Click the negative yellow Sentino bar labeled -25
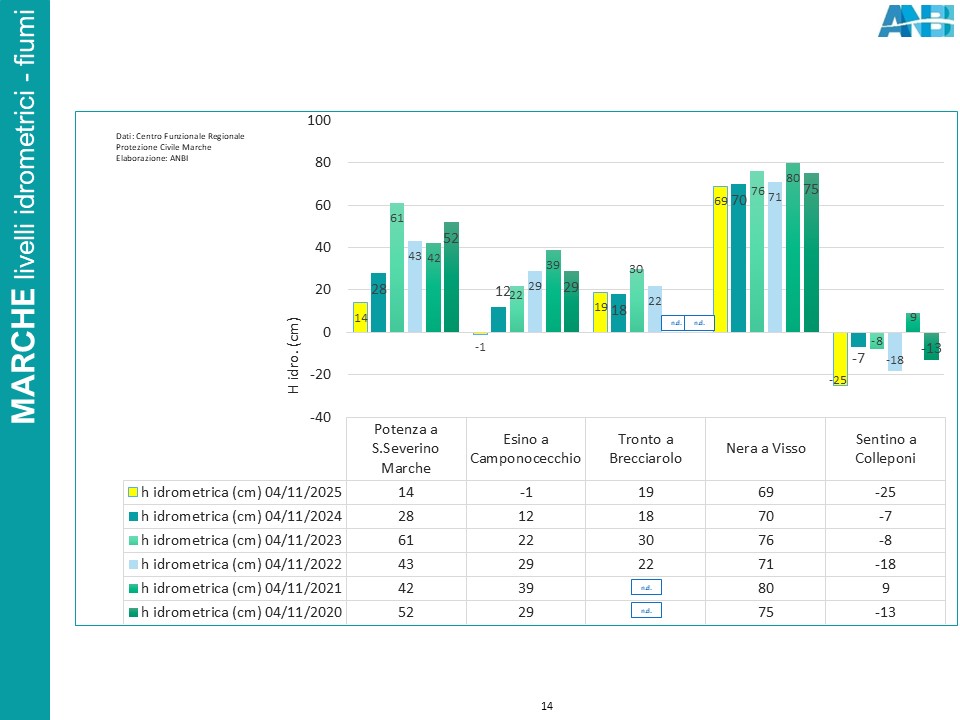 [x=839, y=358]
